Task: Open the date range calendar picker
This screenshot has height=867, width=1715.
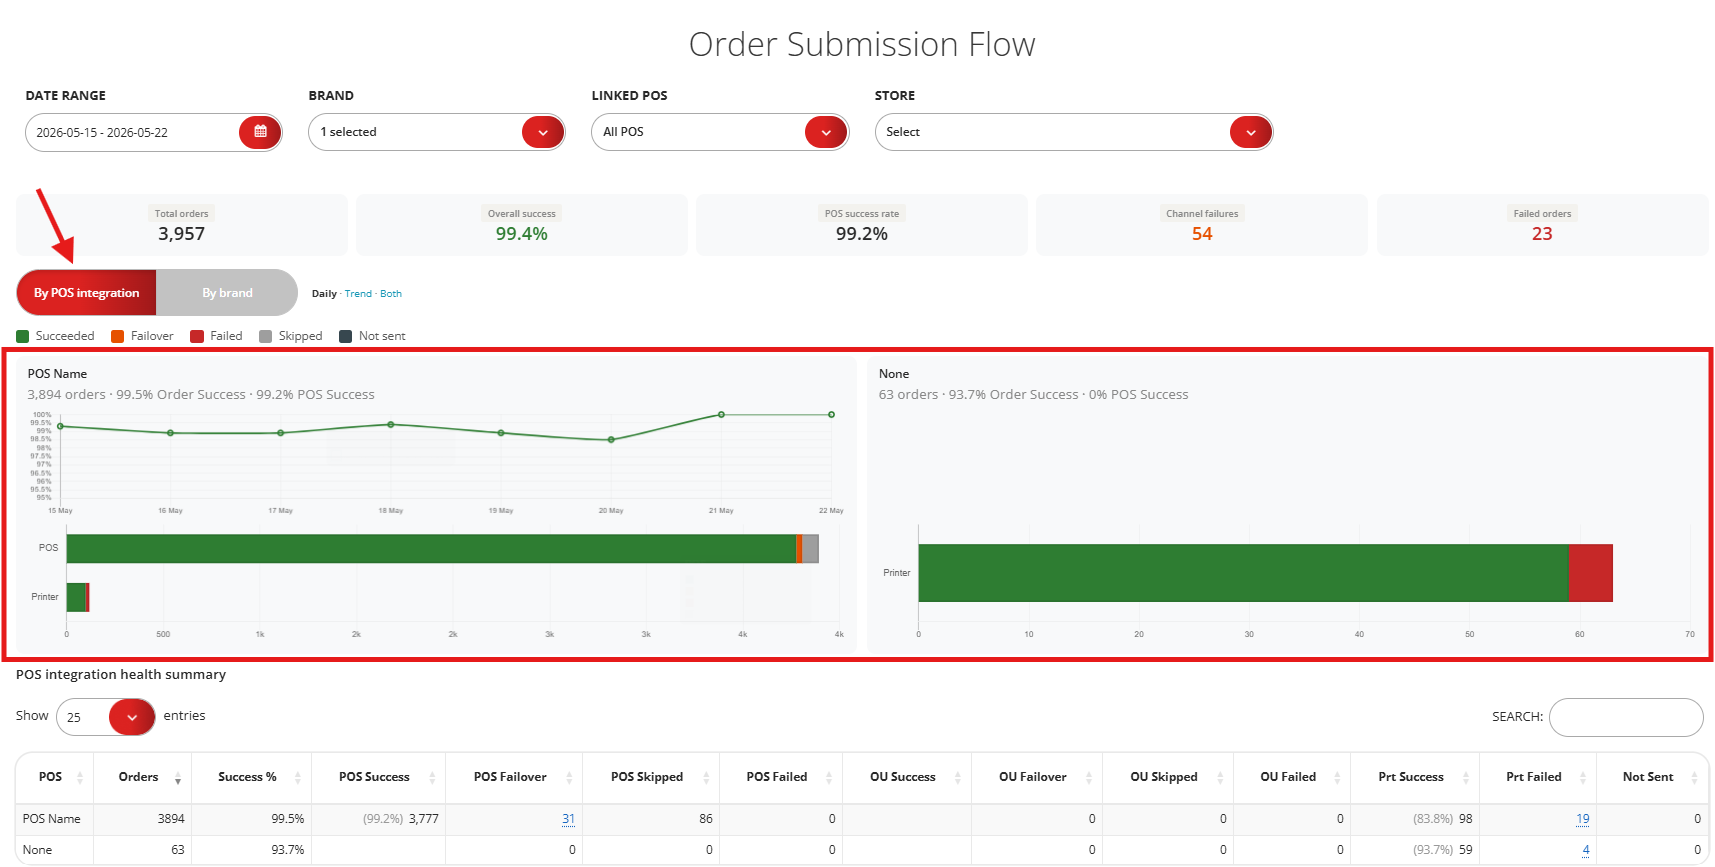Action: point(260,132)
